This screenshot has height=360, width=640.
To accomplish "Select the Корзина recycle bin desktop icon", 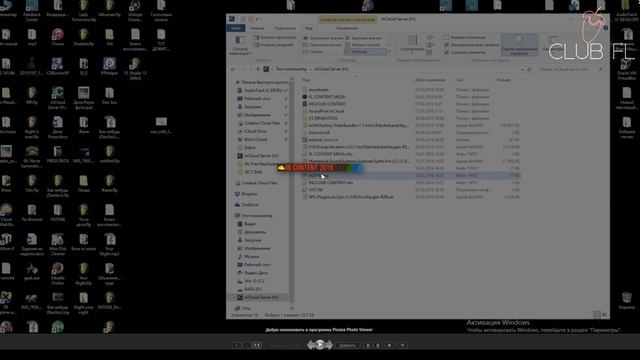I will click(627, 301).
